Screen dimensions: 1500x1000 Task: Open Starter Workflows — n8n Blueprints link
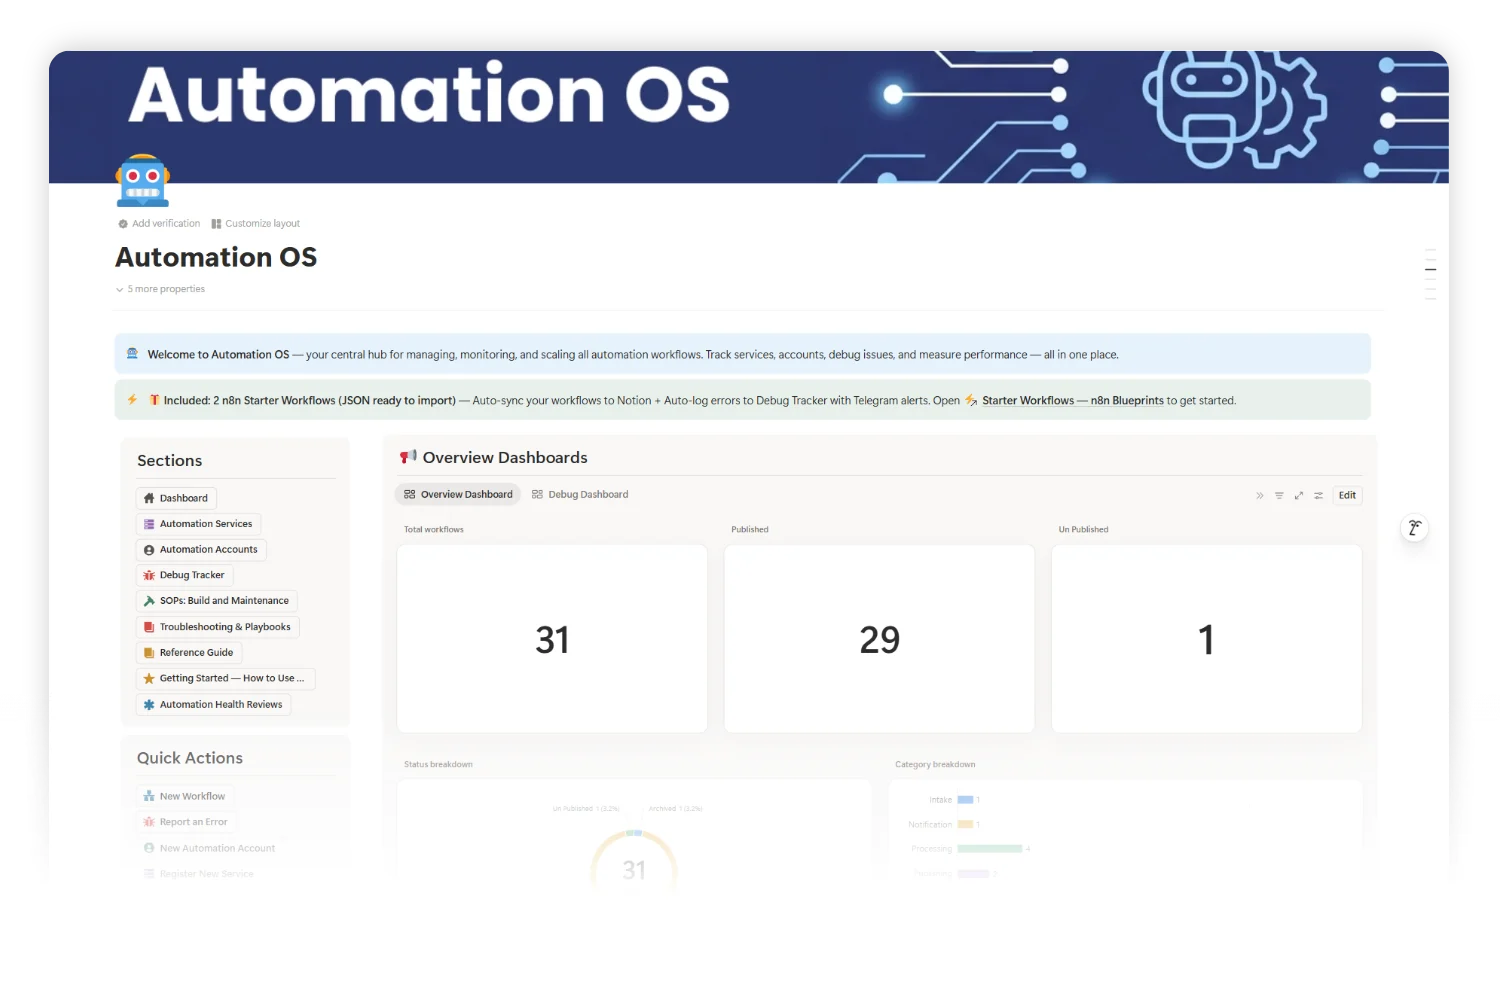(x=1072, y=401)
